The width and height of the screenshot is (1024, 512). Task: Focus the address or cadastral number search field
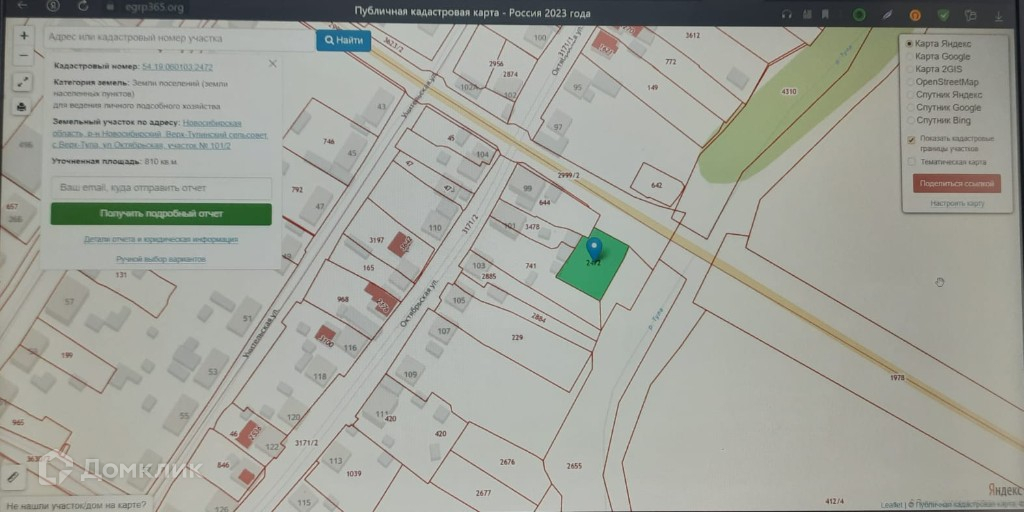tap(180, 39)
